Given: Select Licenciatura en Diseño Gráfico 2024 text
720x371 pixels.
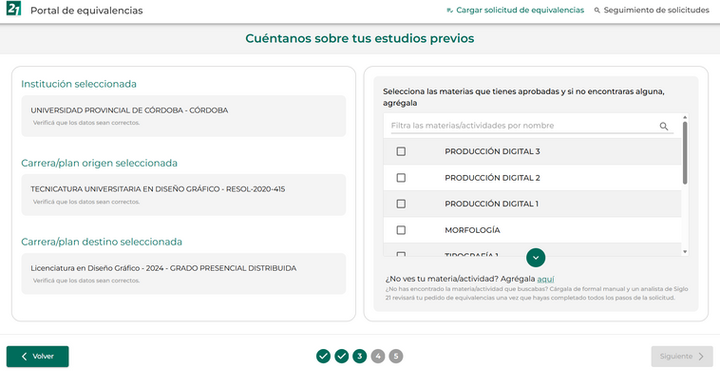Looking at the screenshot, I should click(x=163, y=268).
